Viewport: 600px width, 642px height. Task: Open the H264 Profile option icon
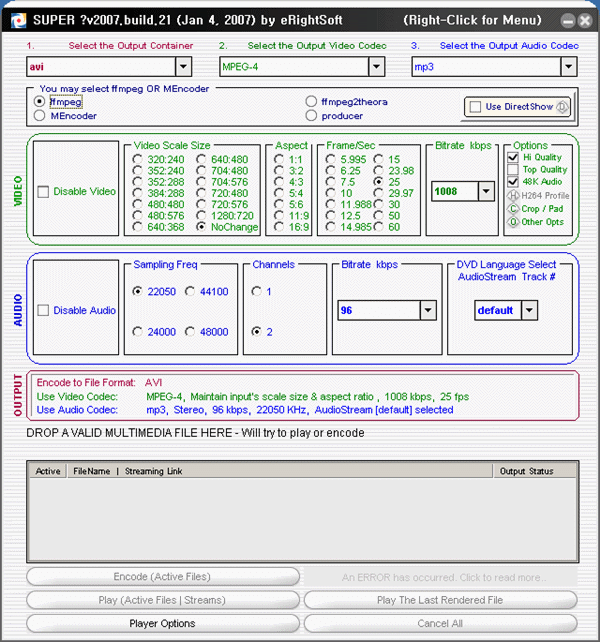[x=513, y=195]
